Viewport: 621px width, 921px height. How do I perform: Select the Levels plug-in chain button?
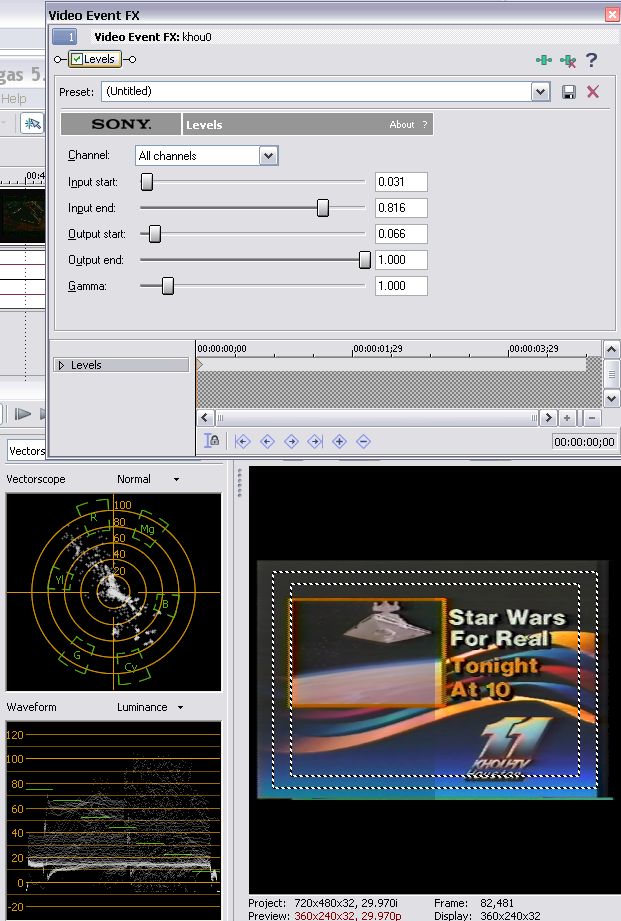[95, 59]
